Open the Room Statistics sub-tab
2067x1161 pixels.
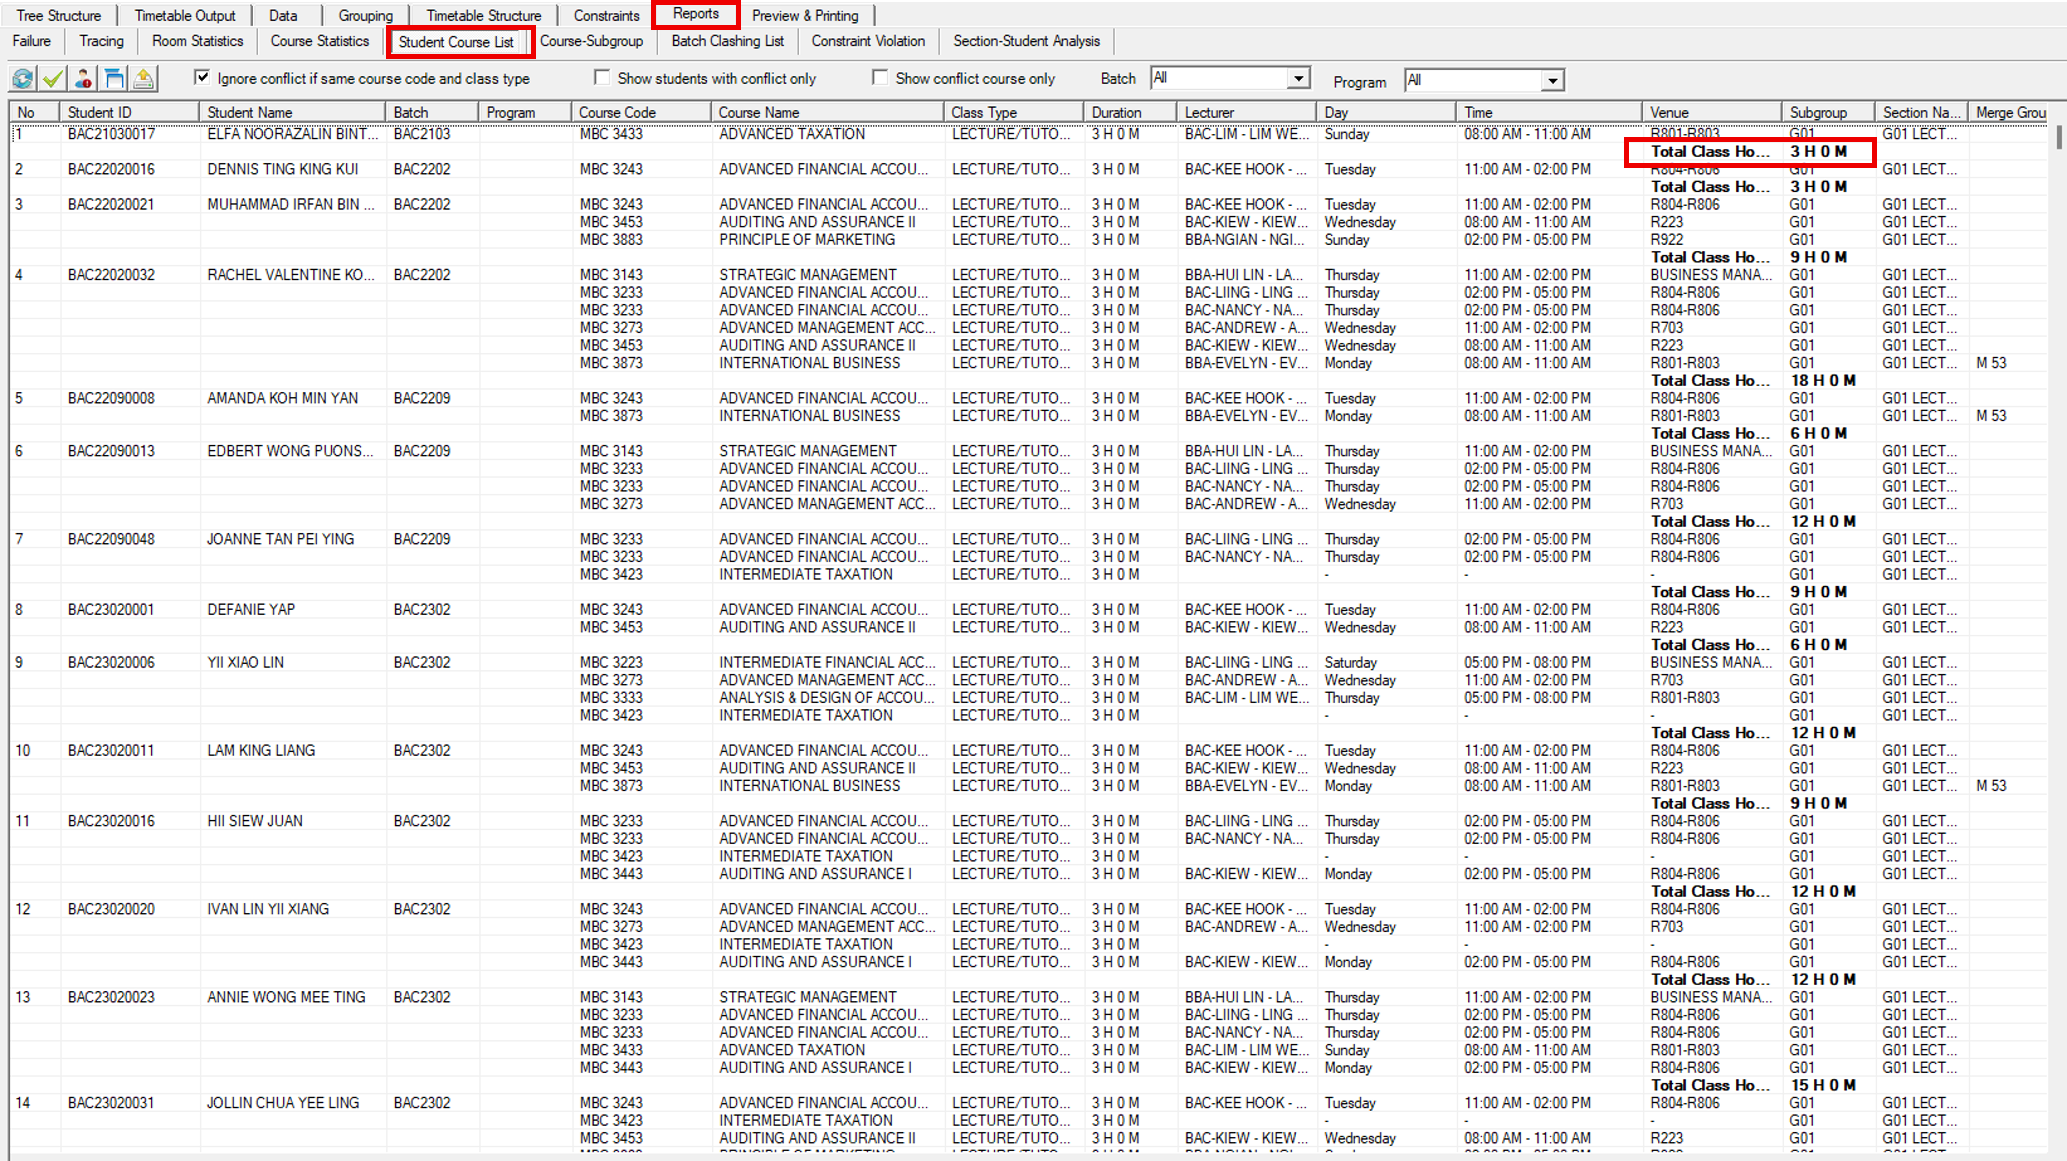197,41
